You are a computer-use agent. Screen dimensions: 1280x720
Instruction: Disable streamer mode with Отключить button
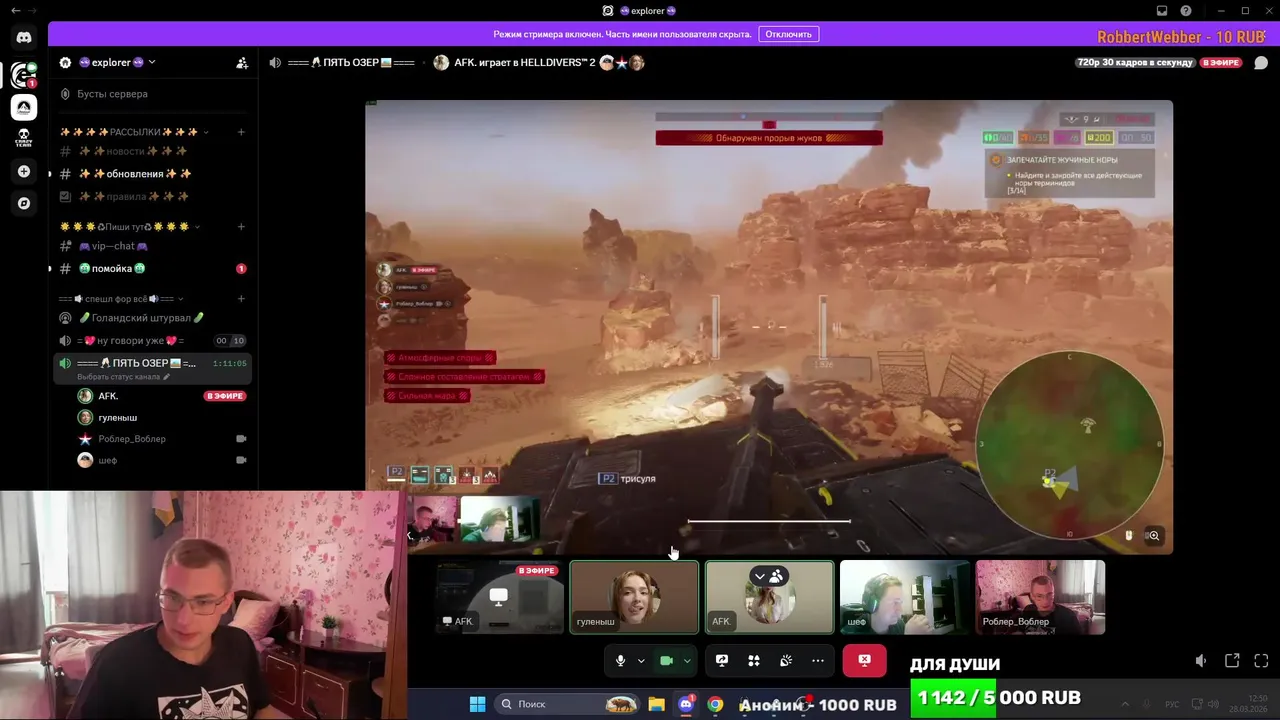789,34
